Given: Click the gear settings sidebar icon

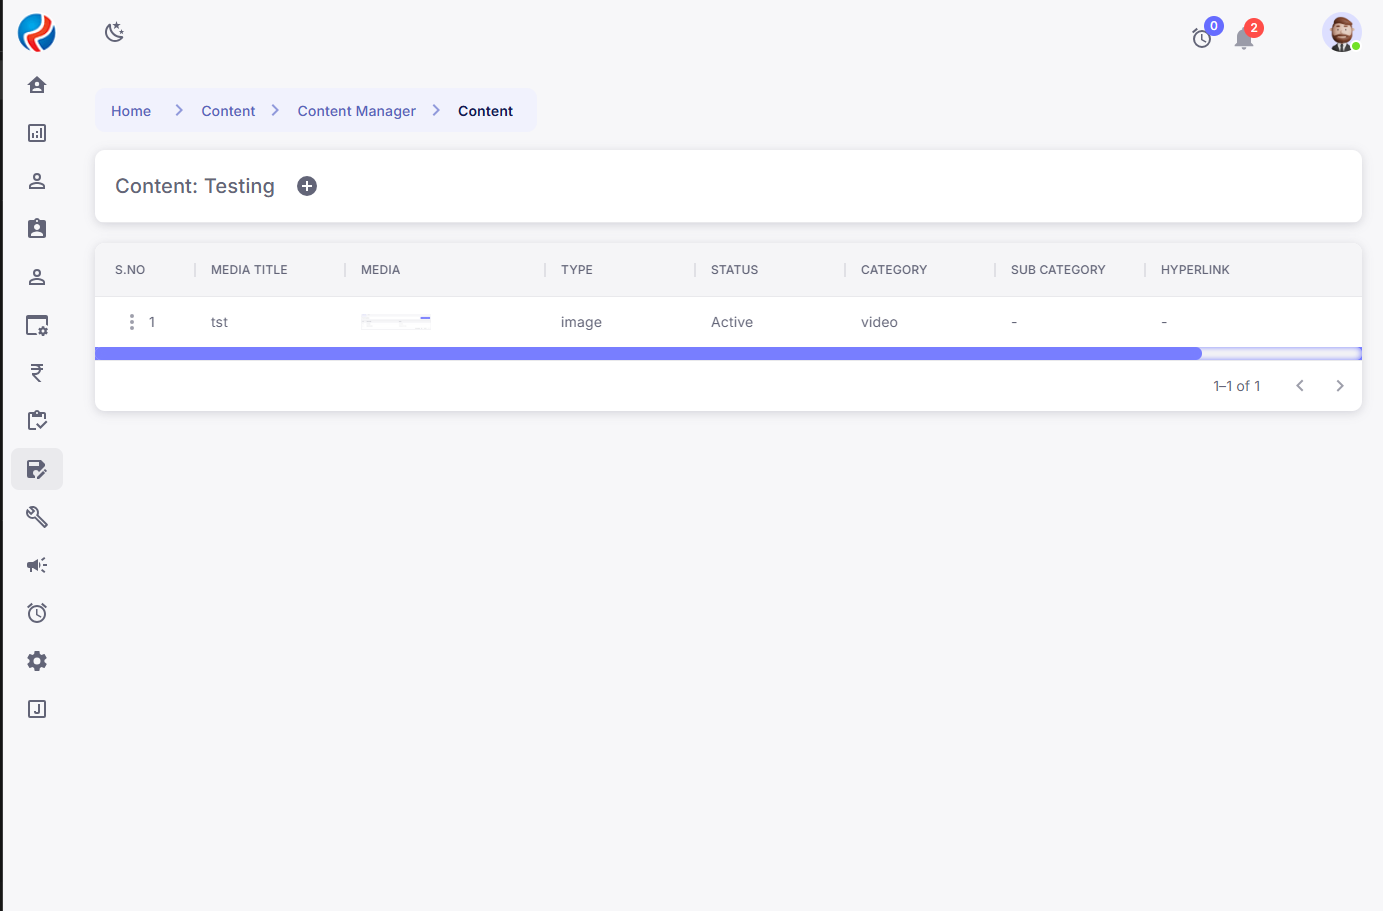Looking at the screenshot, I should click(37, 661).
